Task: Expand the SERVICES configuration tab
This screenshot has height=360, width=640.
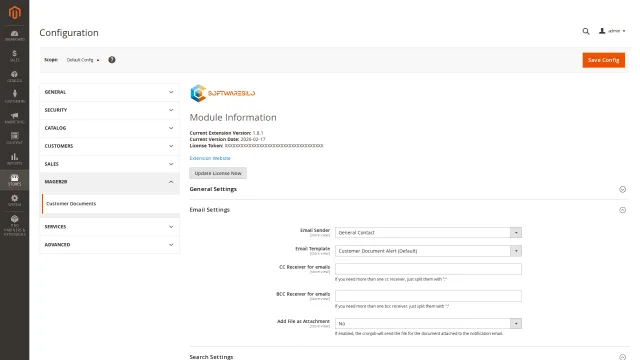Action: click(109, 227)
